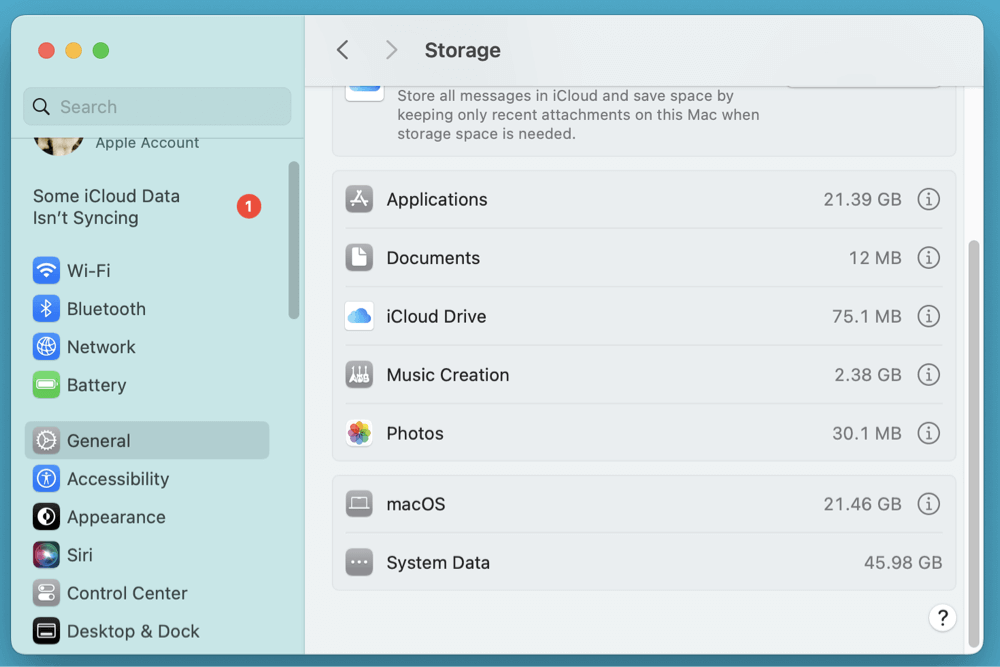This screenshot has height=667, width=1000.
Task: Show storage info for Applications
Action: coord(928,199)
